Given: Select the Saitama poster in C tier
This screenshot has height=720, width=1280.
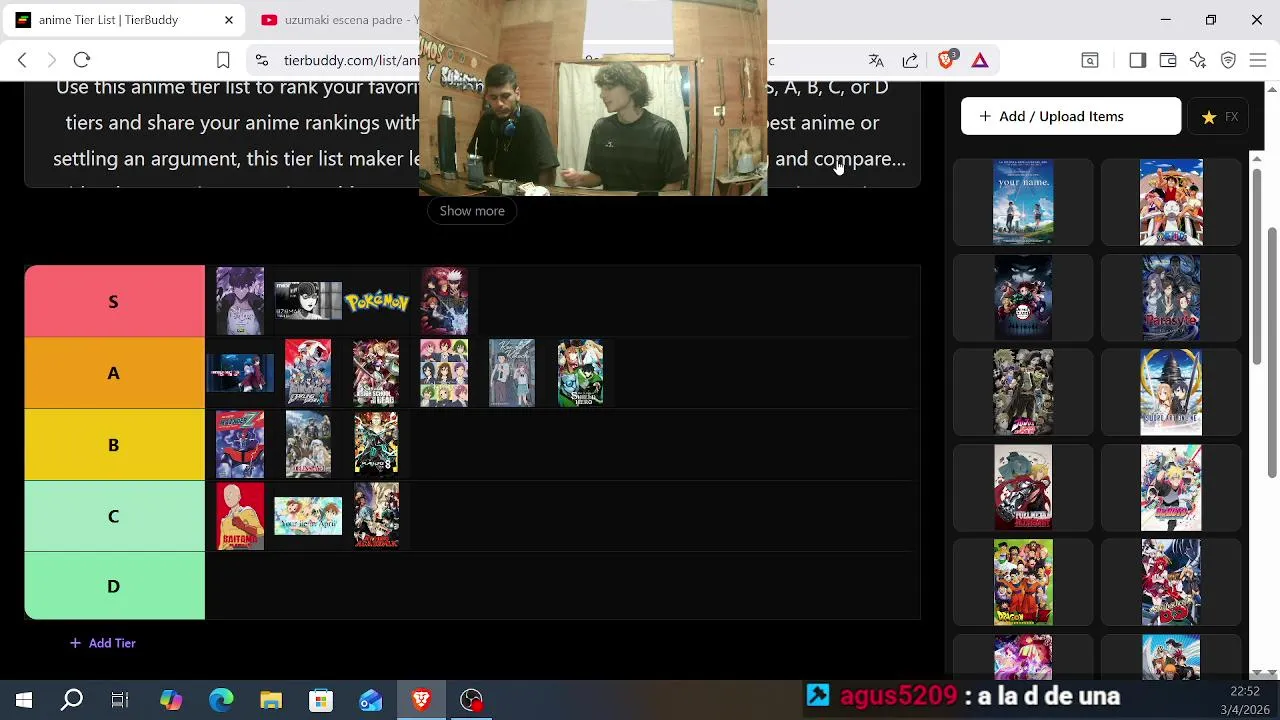Looking at the screenshot, I should coord(240,516).
